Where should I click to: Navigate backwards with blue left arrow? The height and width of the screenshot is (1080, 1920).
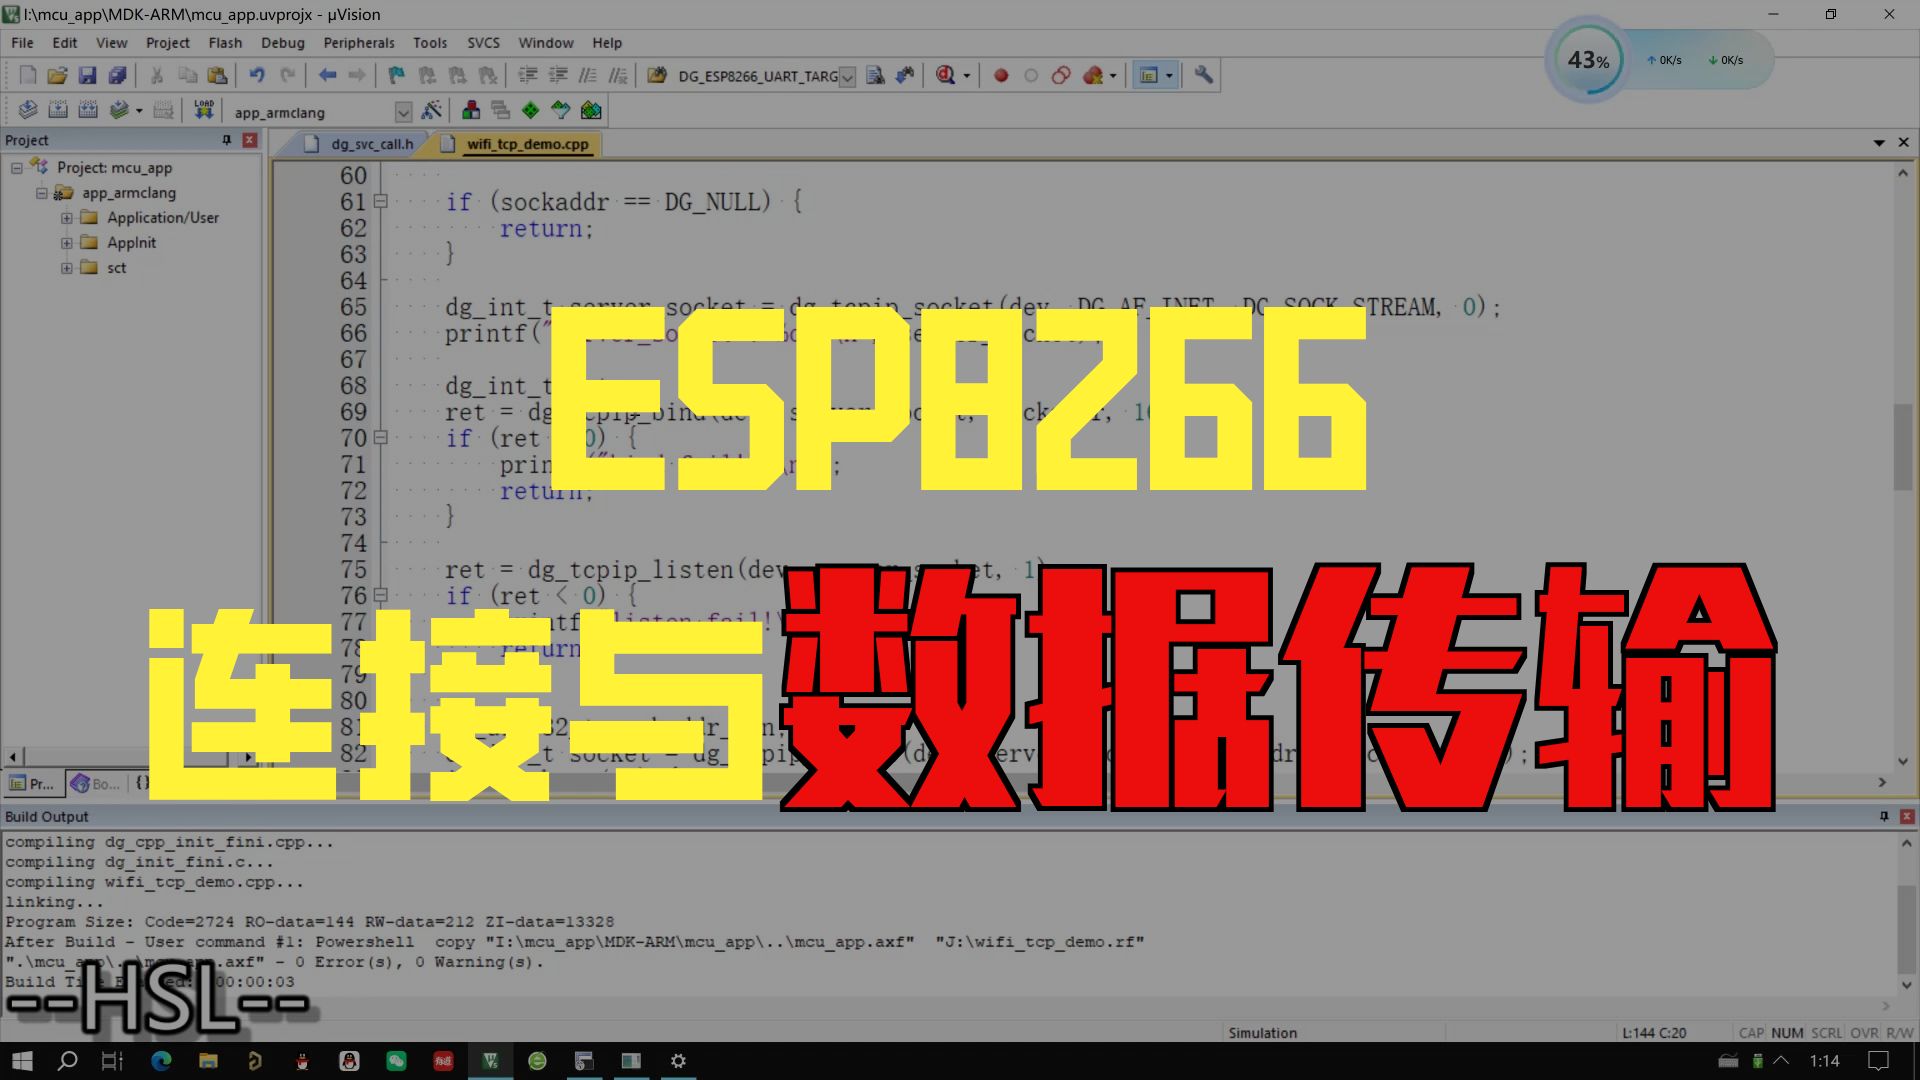(x=327, y=75)
